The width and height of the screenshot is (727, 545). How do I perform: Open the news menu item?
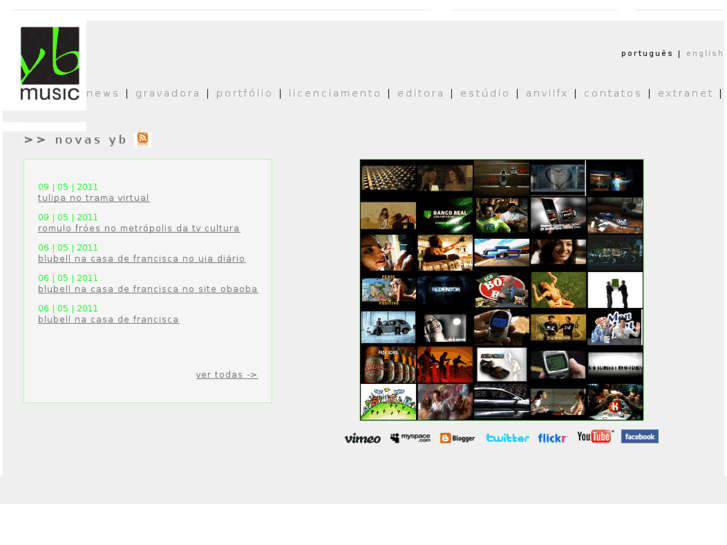point(102,93)
